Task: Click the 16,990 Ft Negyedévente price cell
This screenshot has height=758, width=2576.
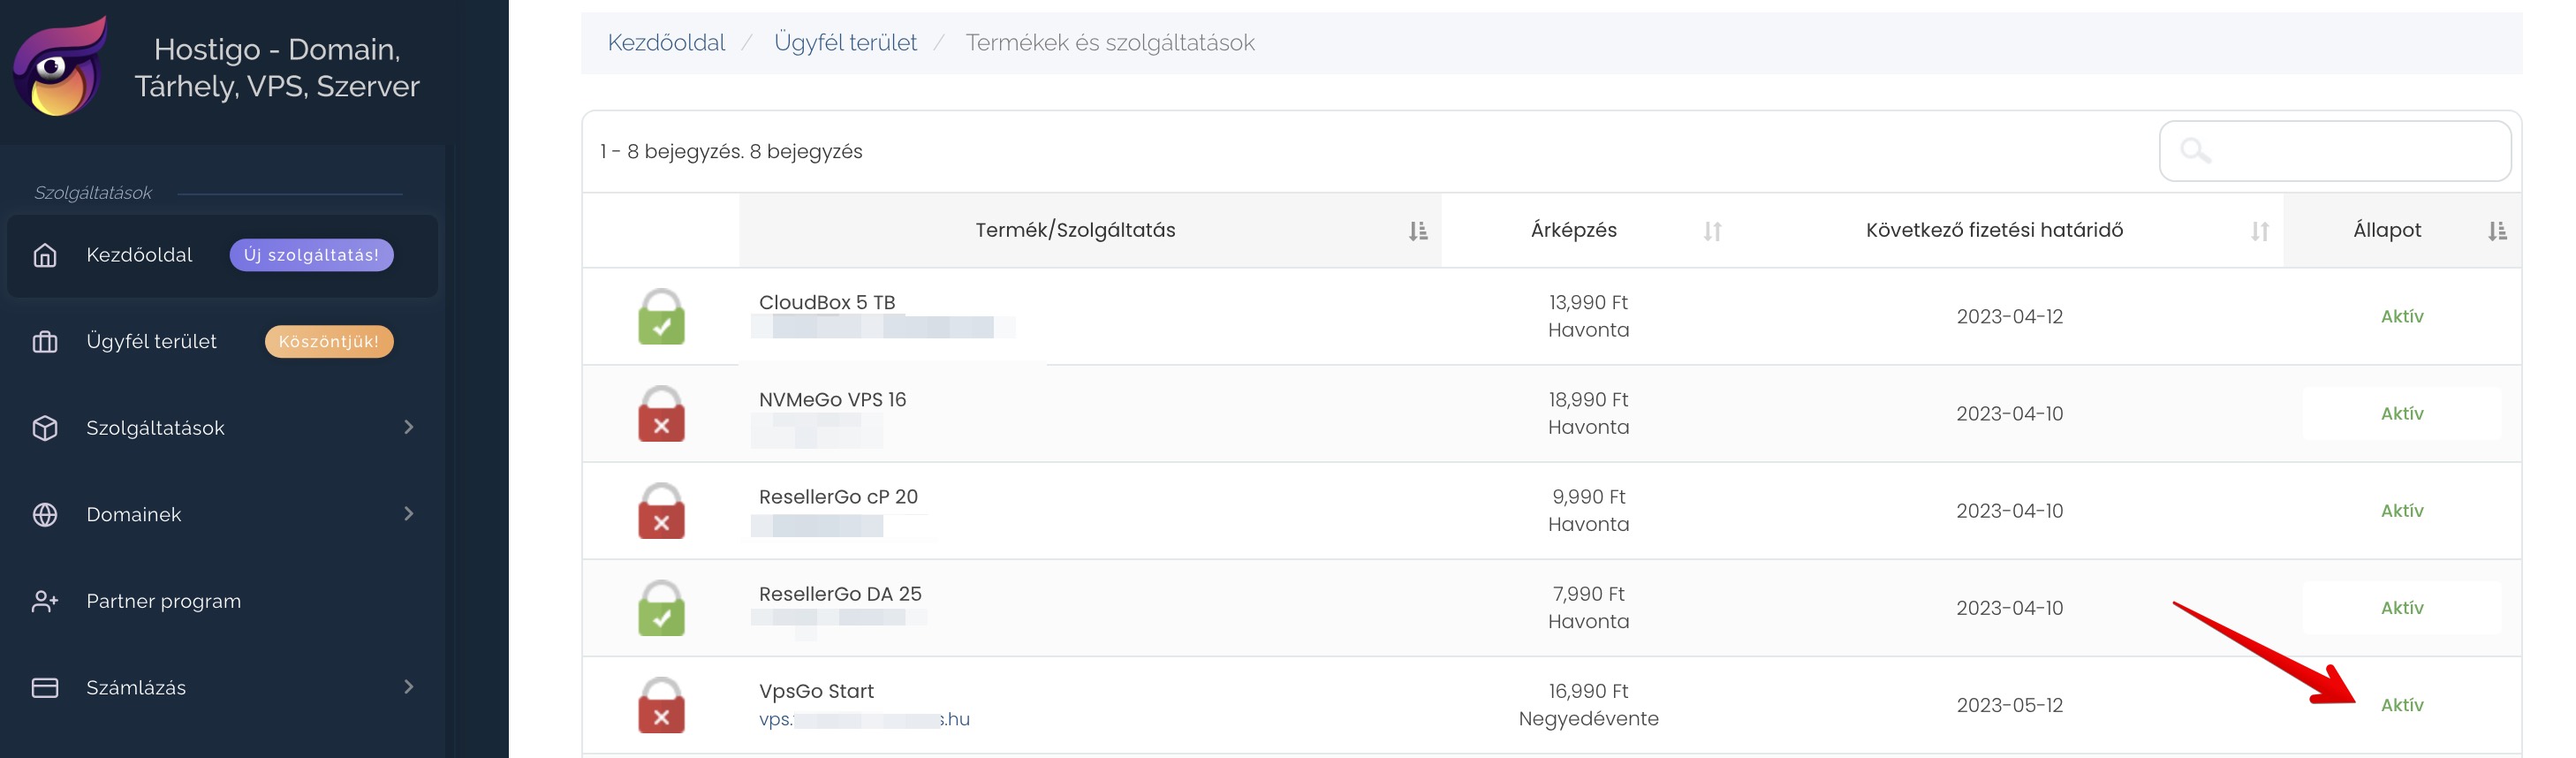Action: point(1588,704)
